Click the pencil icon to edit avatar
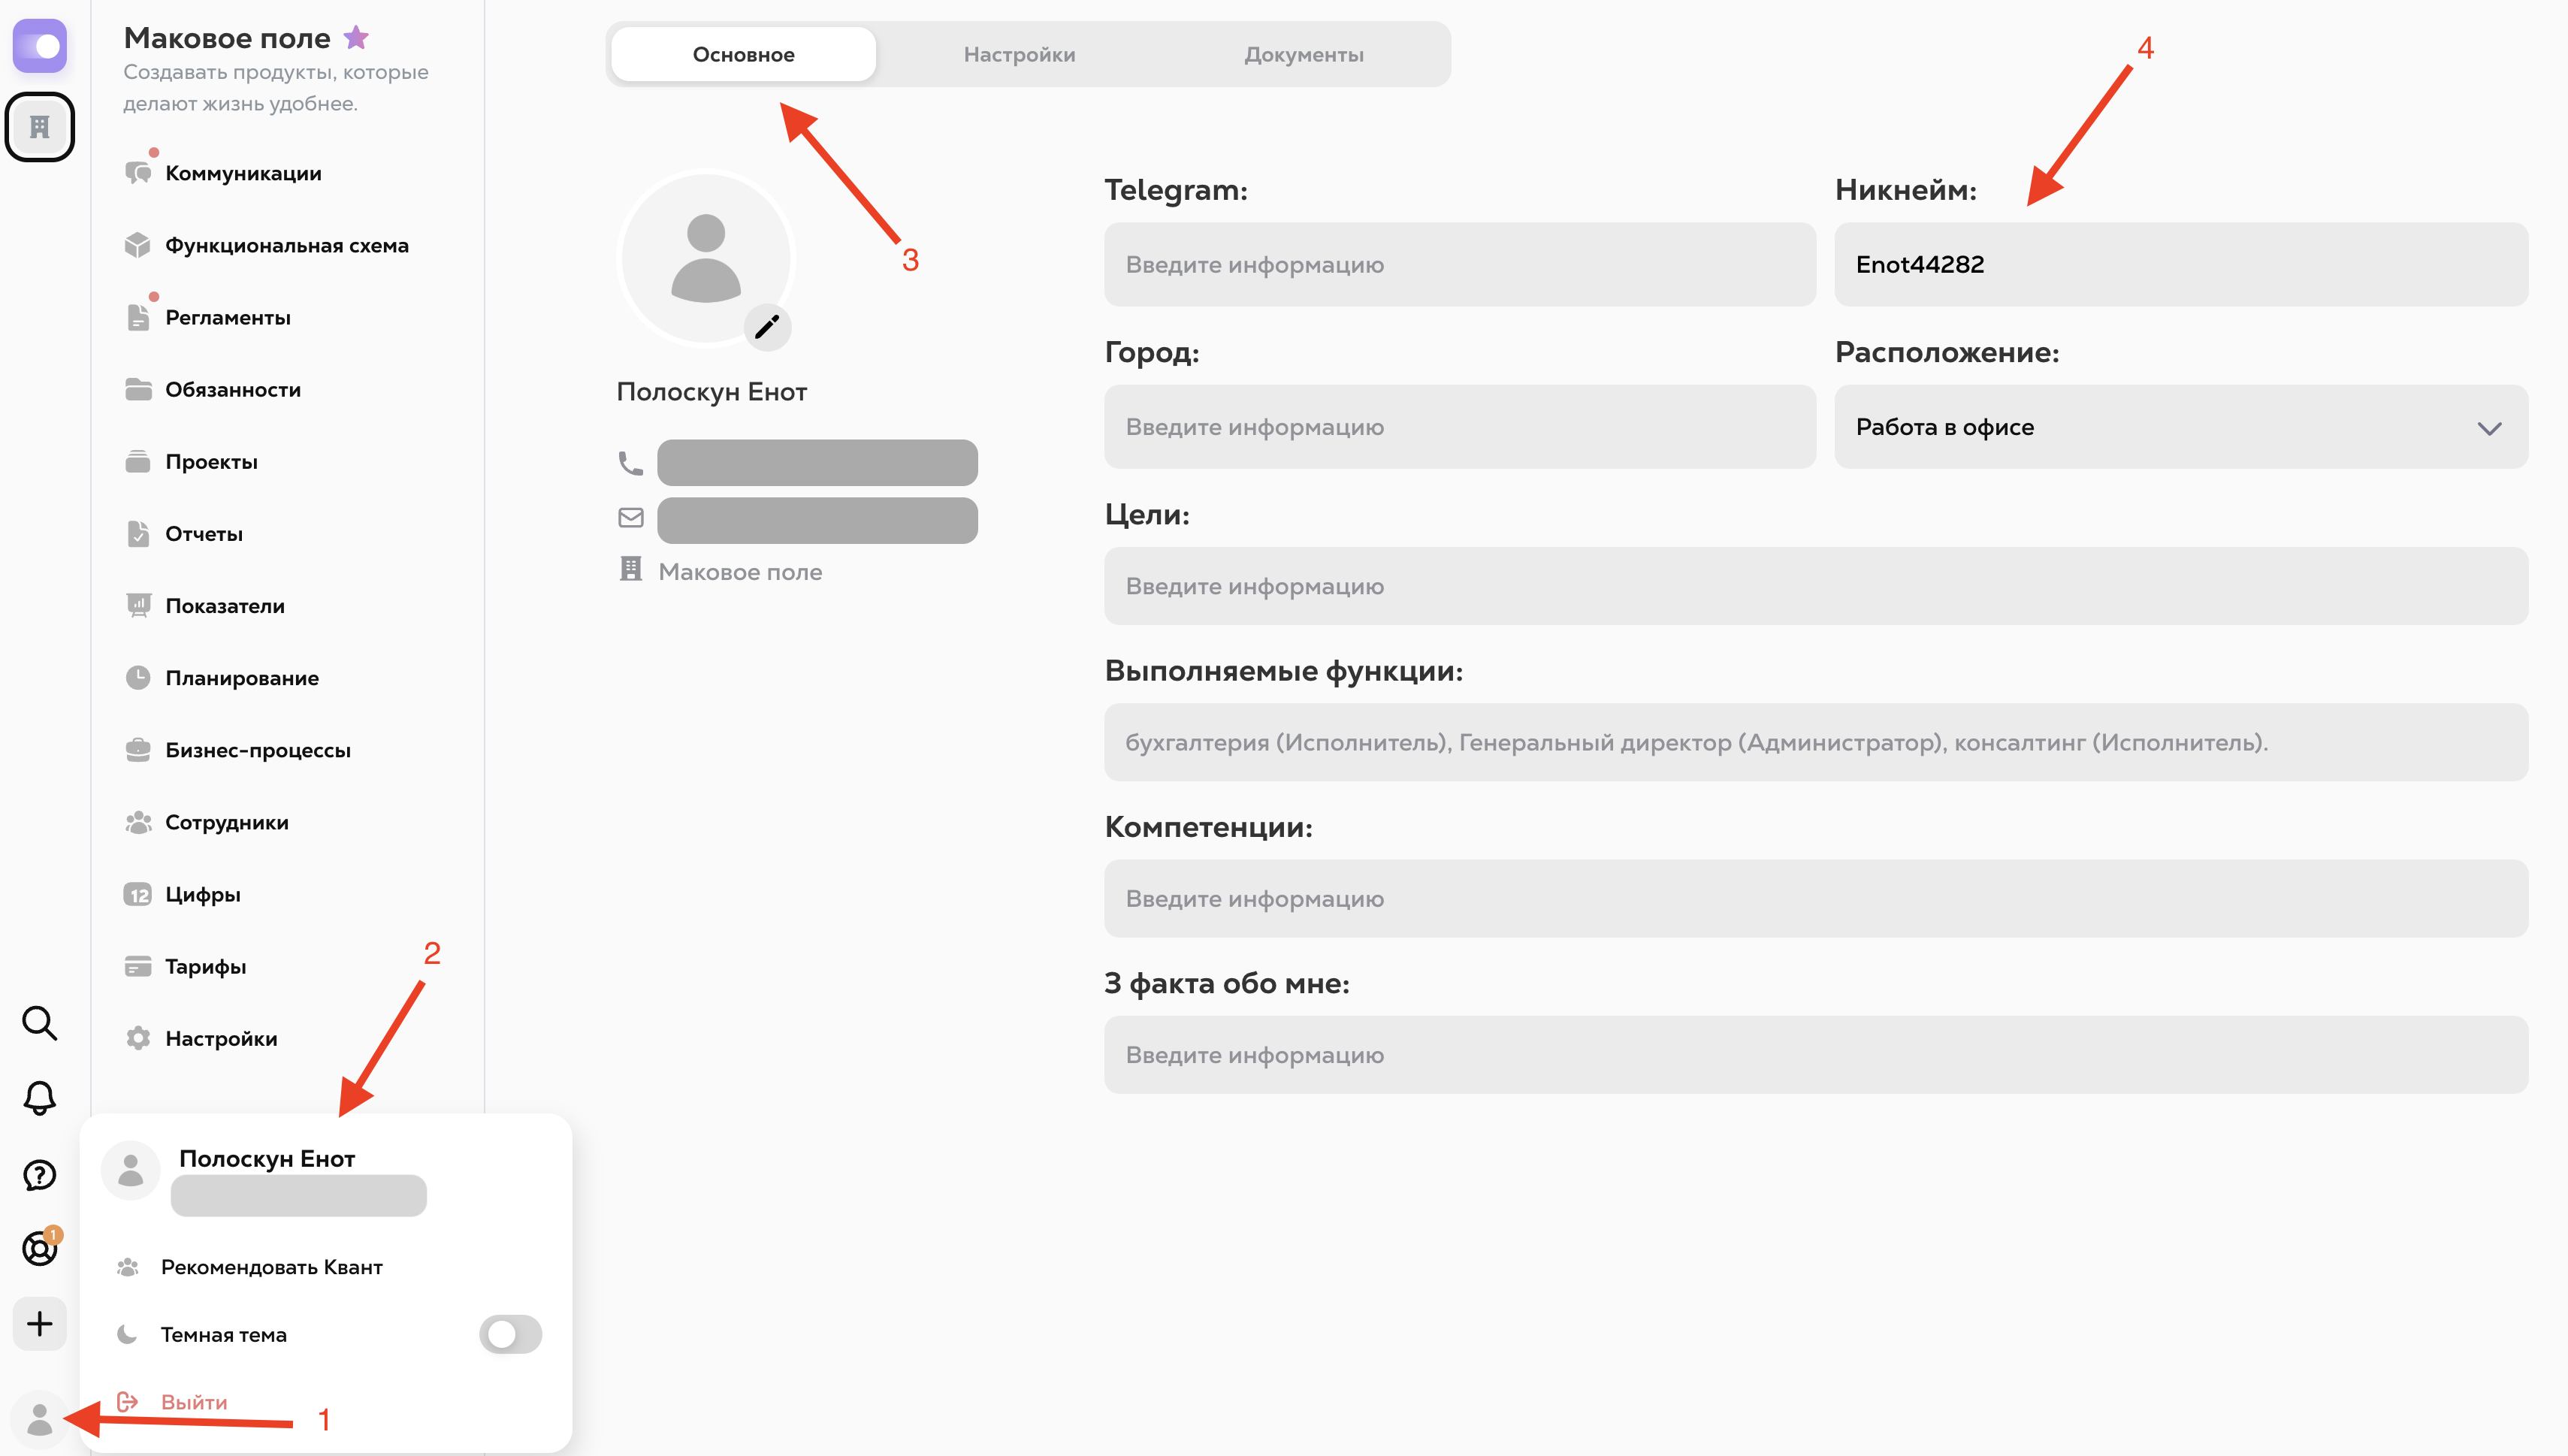Image resolution: width=2568 pixels, height=1456 pixels. pyautogui.click(x=767, y=327)
